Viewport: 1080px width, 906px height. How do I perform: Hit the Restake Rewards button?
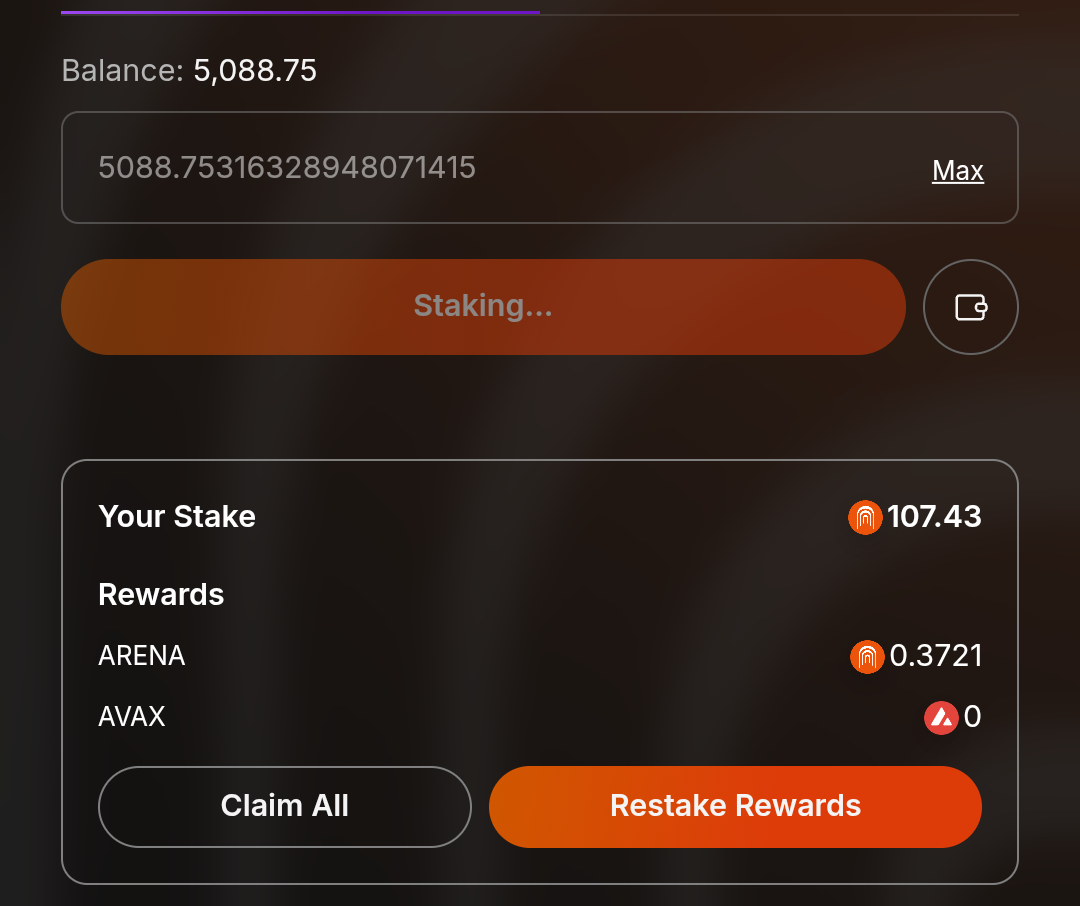coord(735,806)
